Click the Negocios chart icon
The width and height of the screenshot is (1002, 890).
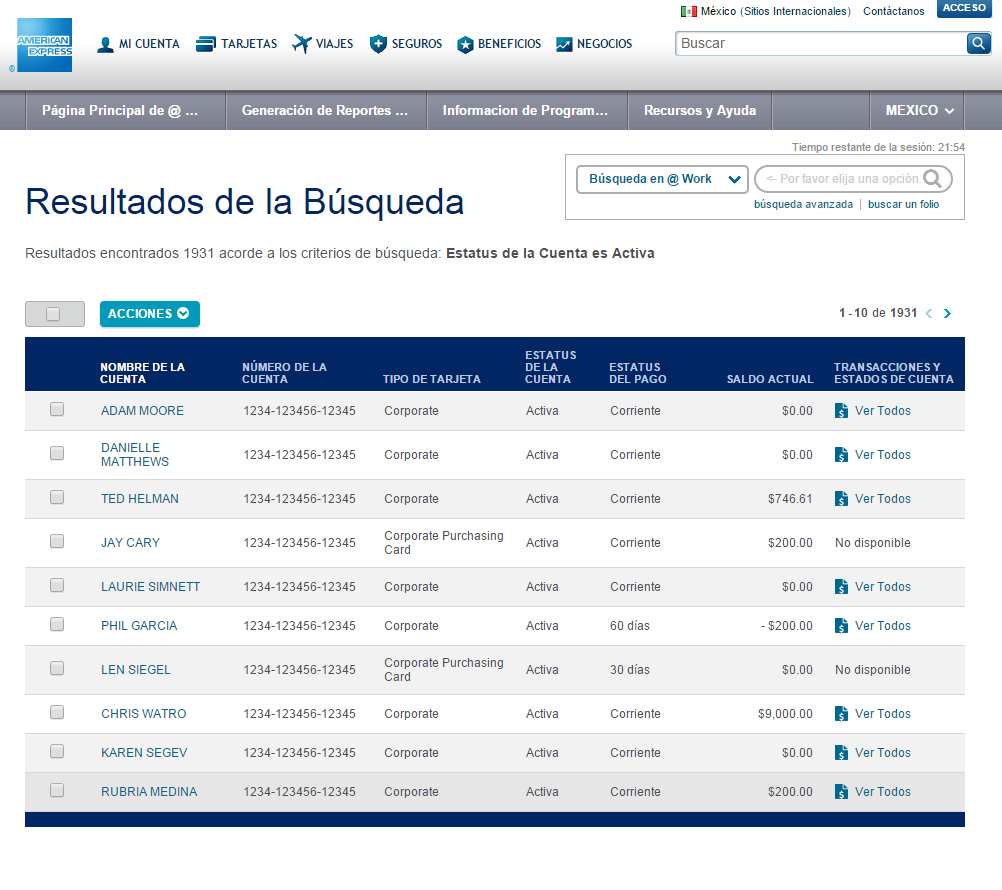[564, 44]
